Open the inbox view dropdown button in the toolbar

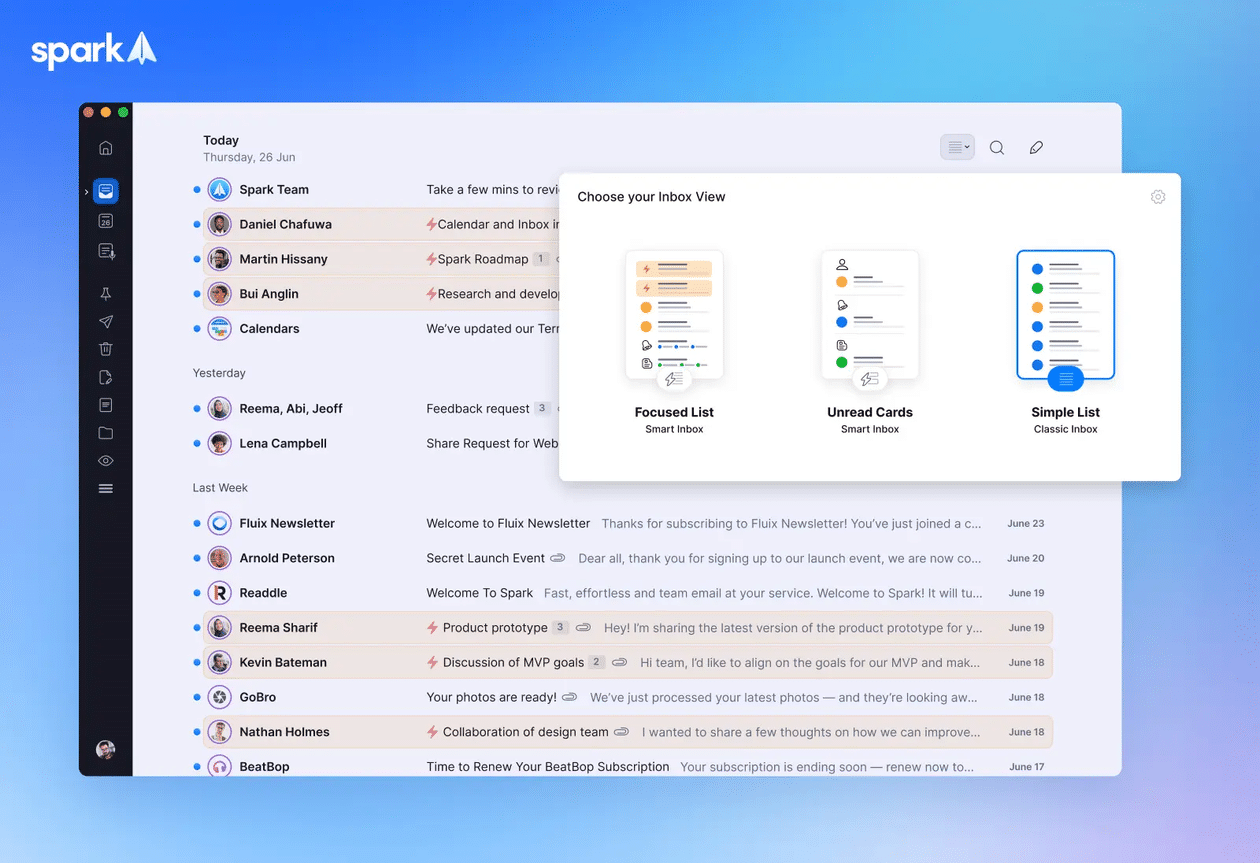(957, 148)
